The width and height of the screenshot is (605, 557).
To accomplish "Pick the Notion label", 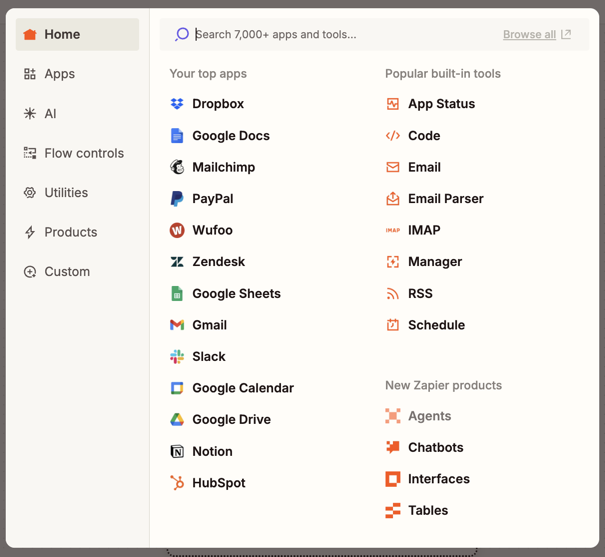I will click(x=213, y=451).
